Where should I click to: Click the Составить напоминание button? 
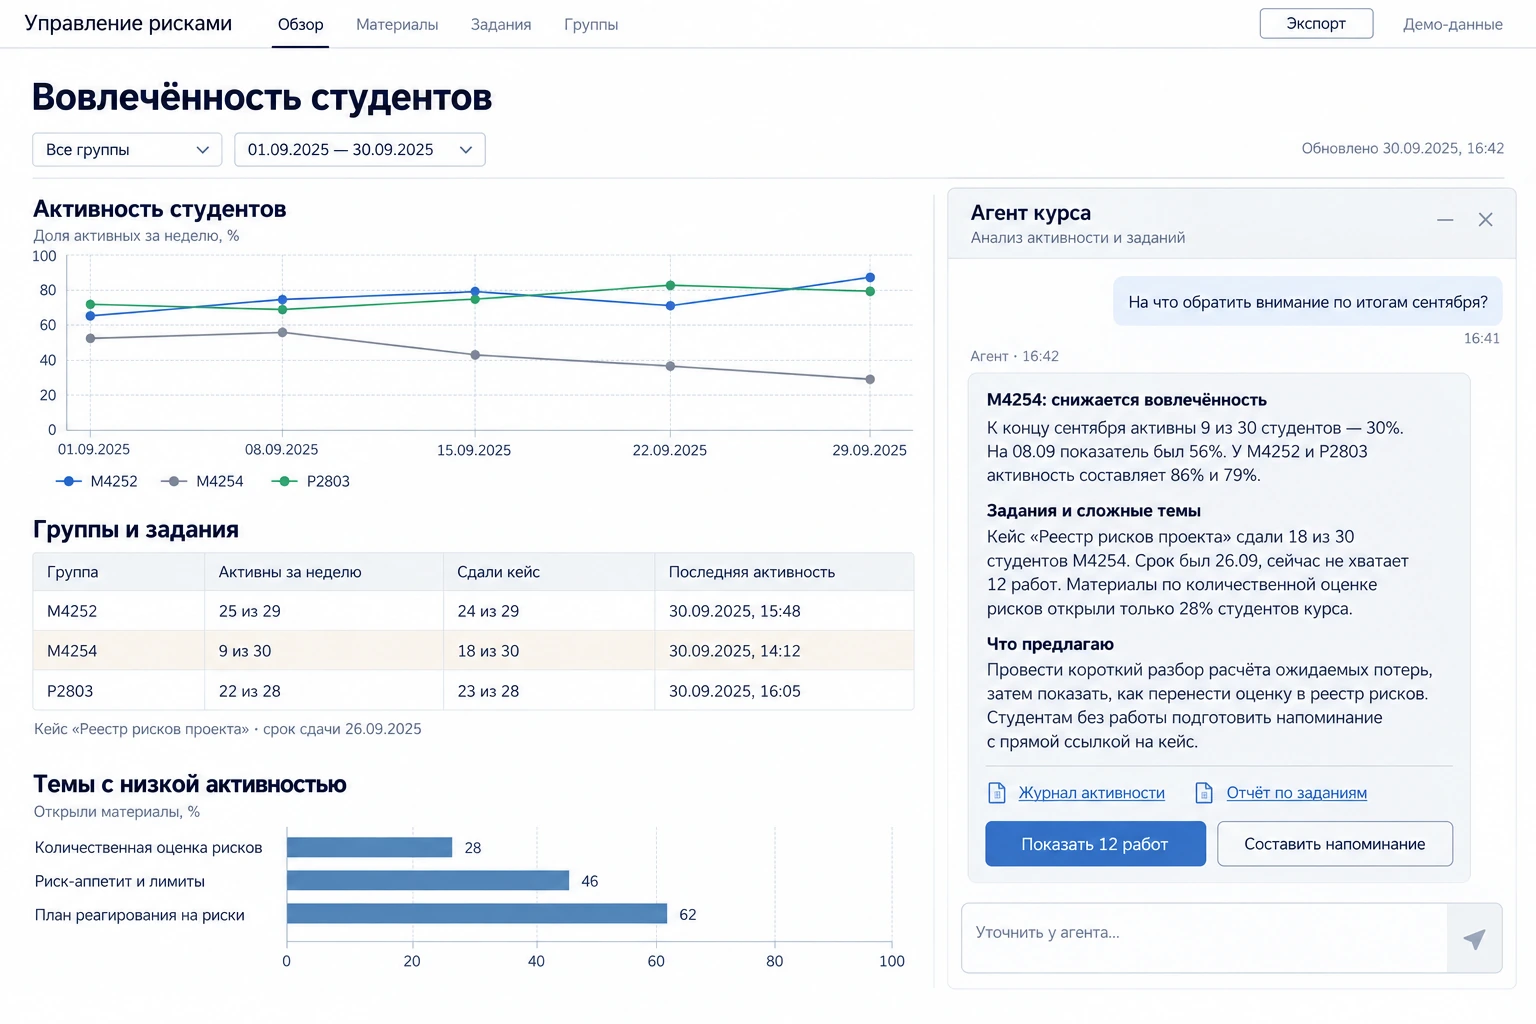click(x=1335, y=844)
